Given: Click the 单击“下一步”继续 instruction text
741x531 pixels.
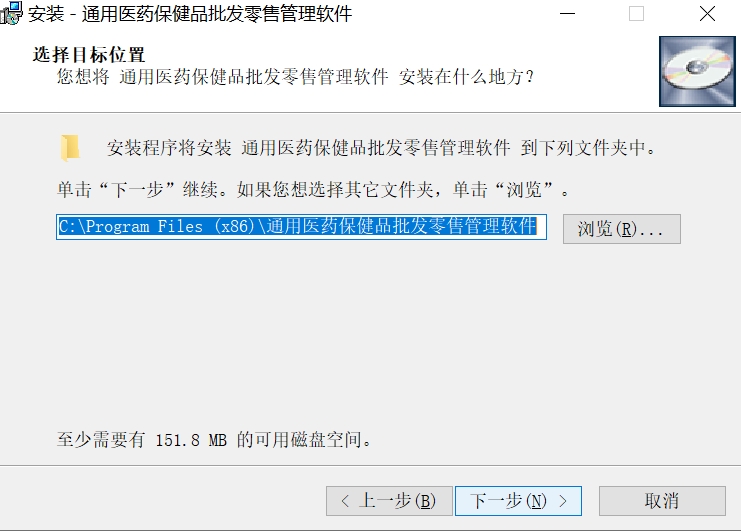Looking at the screenshot, I should [x=312, y=189].
